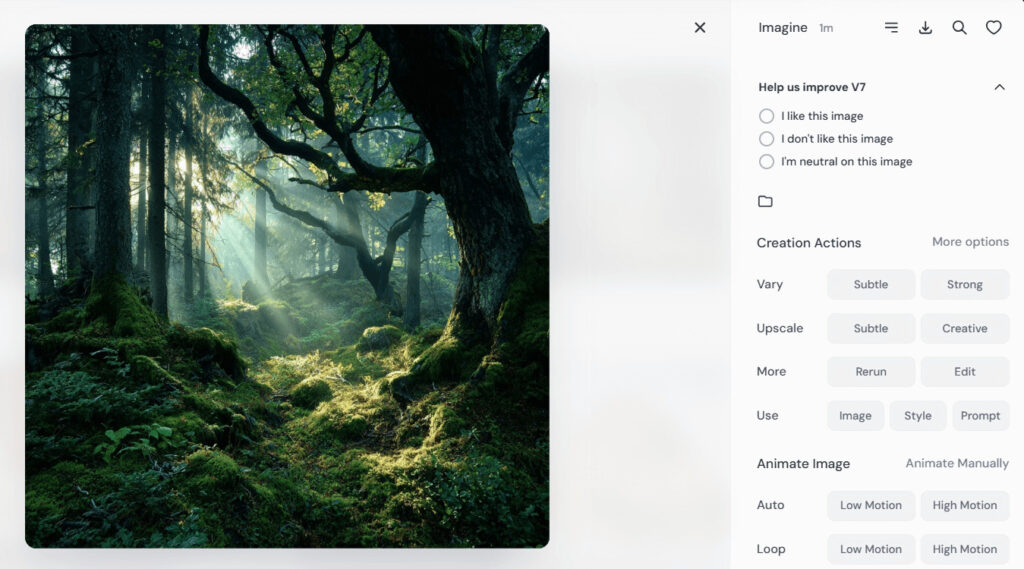Click Upscale Creative button
Viewport: 1024px width, 569px height.
[965, 328]
